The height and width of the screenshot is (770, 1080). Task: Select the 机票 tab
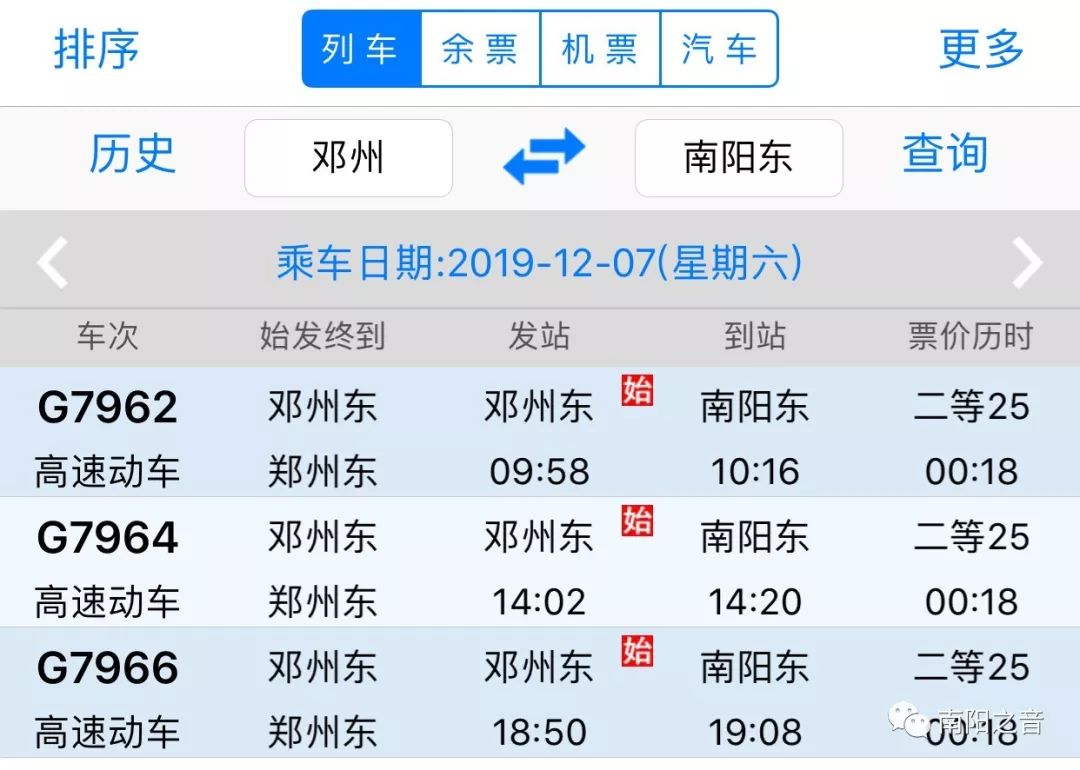[600, 49]
